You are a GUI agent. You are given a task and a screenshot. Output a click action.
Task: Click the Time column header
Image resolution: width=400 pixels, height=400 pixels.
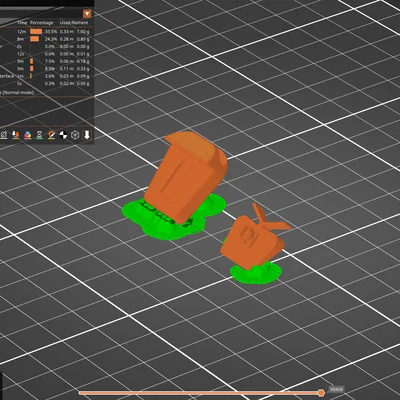(x=22, y=23)
